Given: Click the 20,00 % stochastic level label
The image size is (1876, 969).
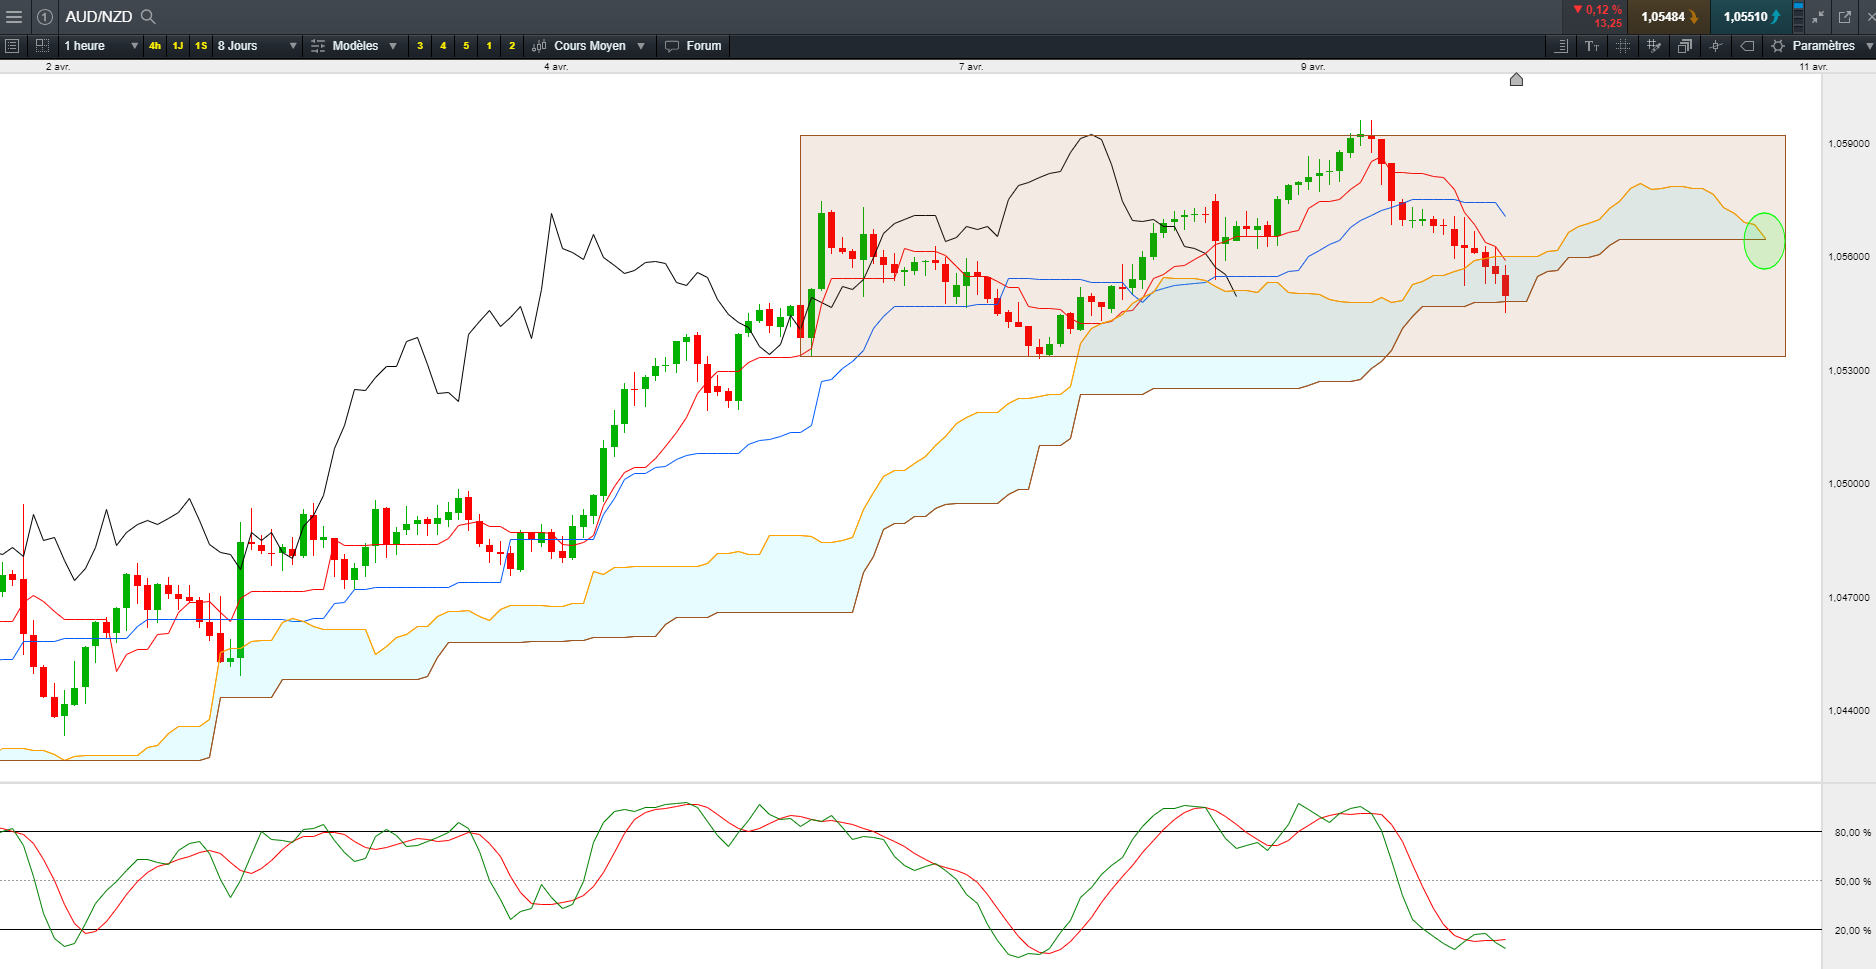Looking at the screenshot, I should pyautogui.click(x=1852, y=931).
